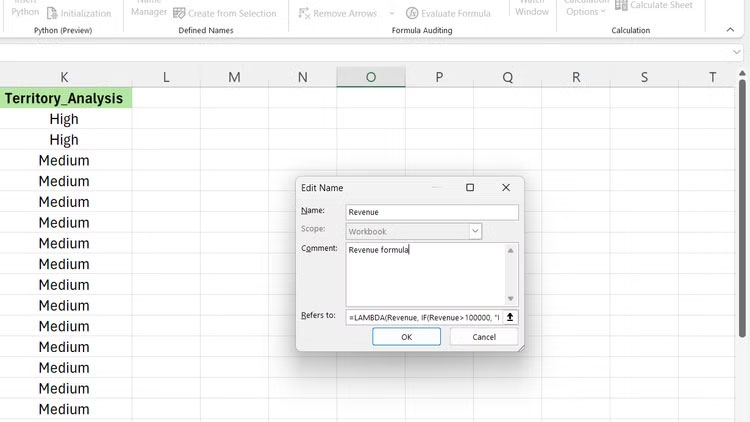Viewport: 750px width, 422px height.
Task: Expand the formula bar chevron
Action: (x=736, y=52)
